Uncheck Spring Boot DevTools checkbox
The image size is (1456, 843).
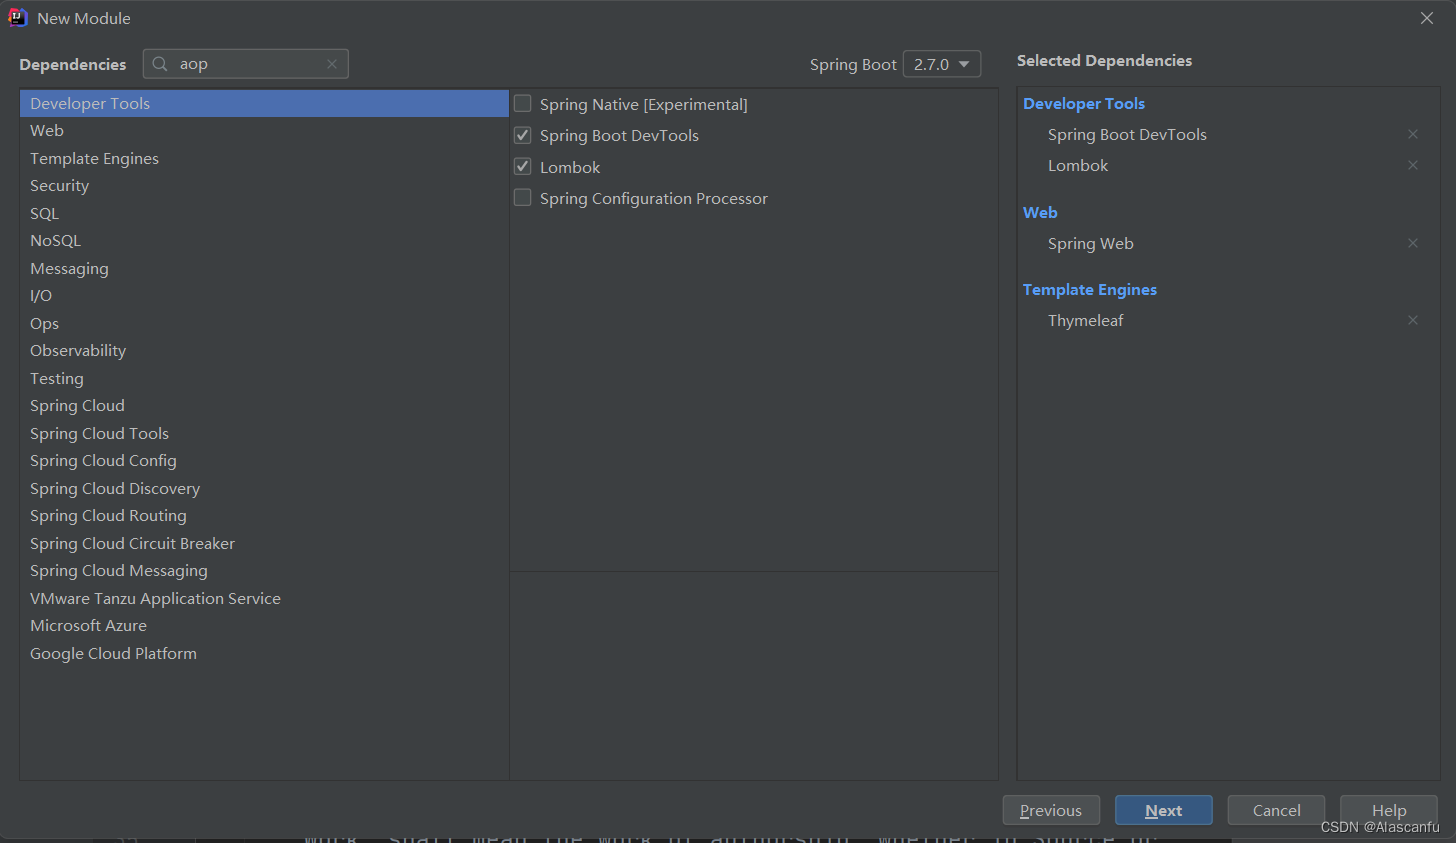click(x=523, y=135)
